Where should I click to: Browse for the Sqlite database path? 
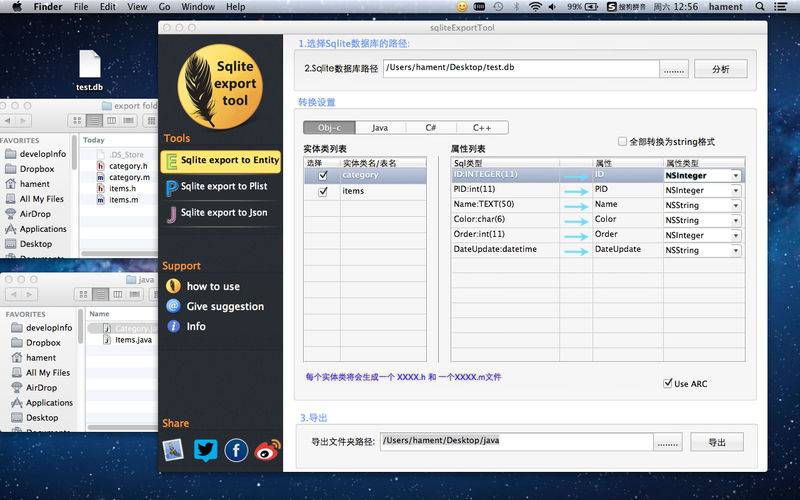coord(674,69)
